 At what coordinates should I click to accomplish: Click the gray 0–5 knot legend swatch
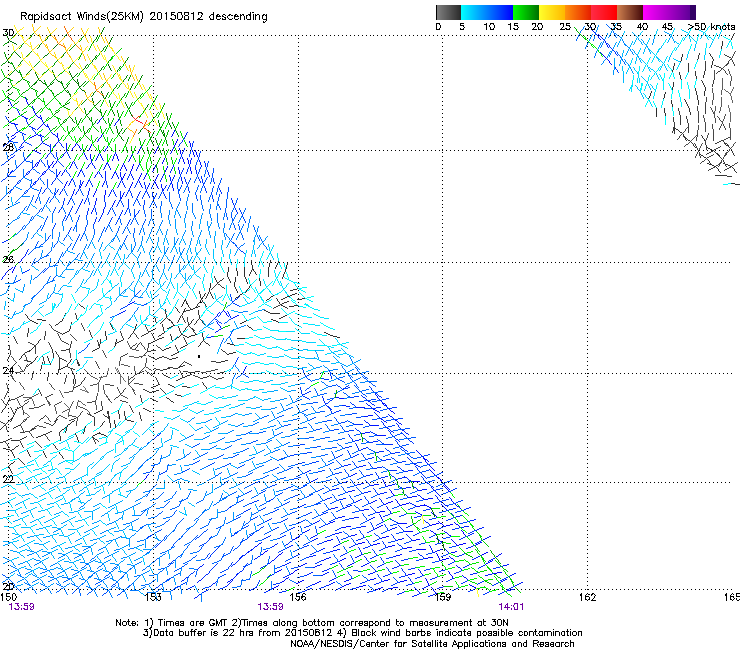(449, 12)
